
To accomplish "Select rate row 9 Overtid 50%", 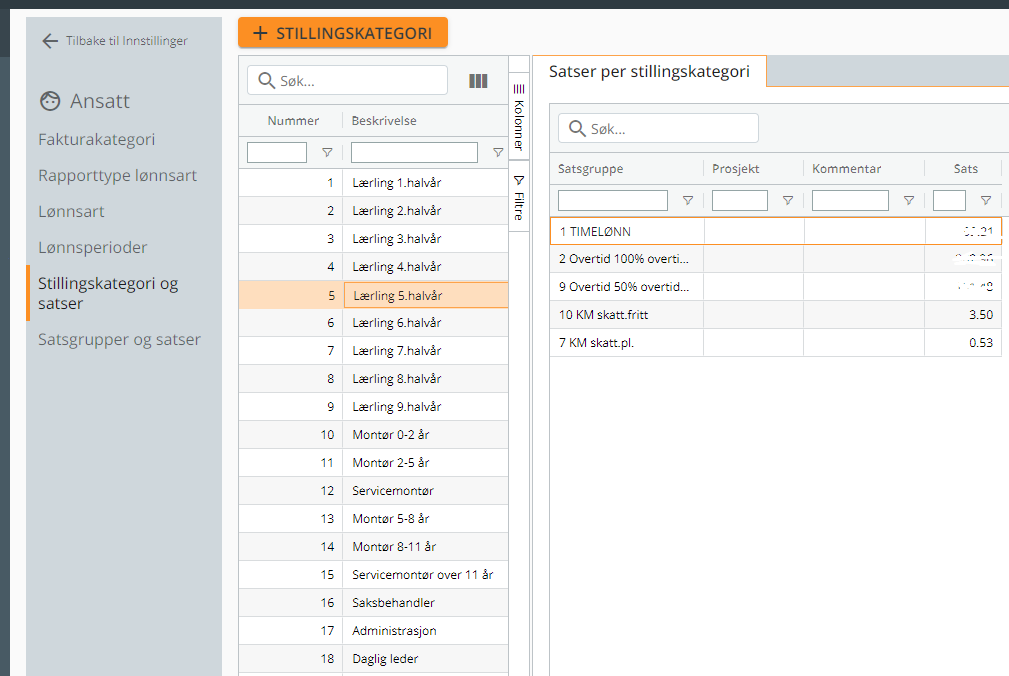I will 776,287.
